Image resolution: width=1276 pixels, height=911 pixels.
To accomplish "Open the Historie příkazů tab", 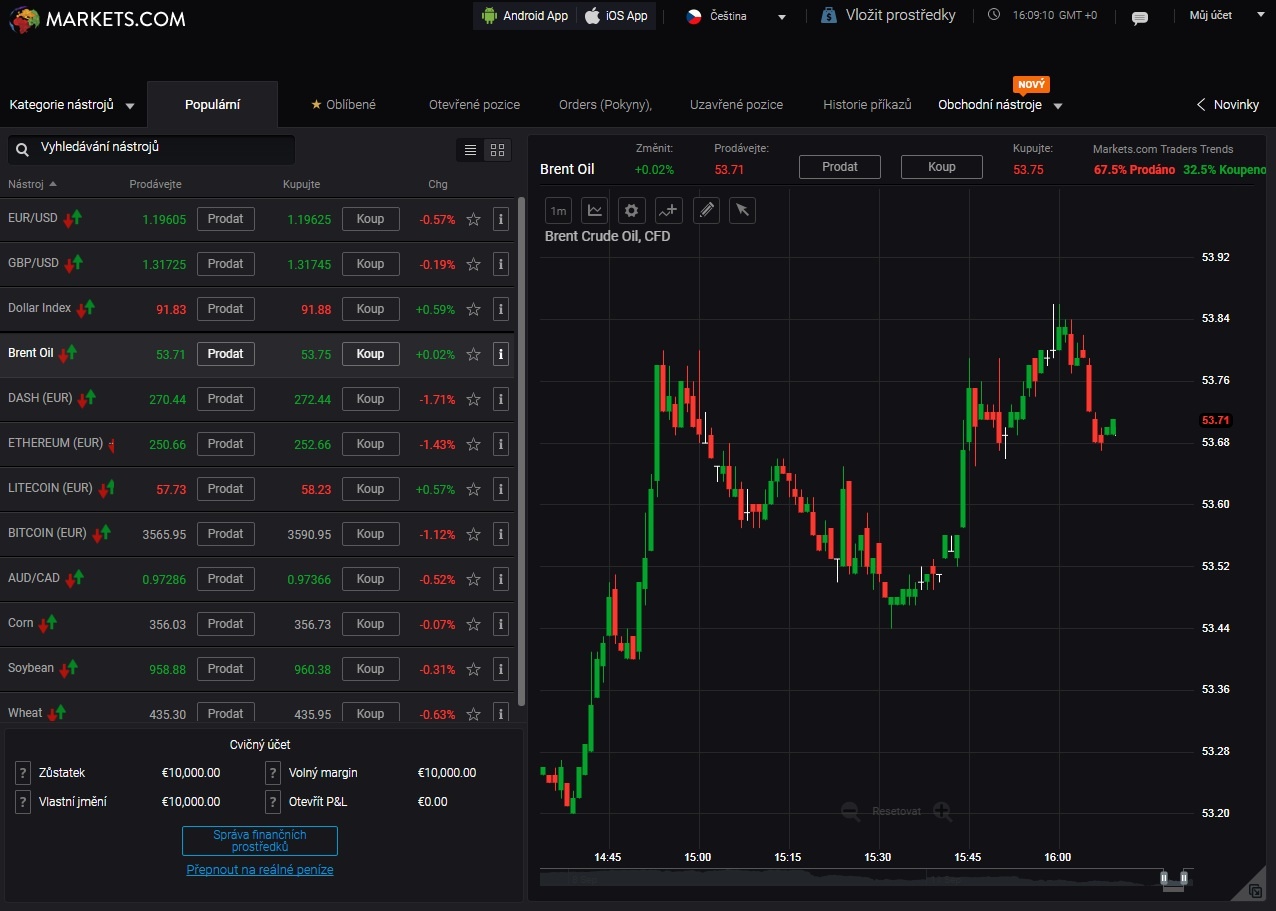I will tap(867, 105).
